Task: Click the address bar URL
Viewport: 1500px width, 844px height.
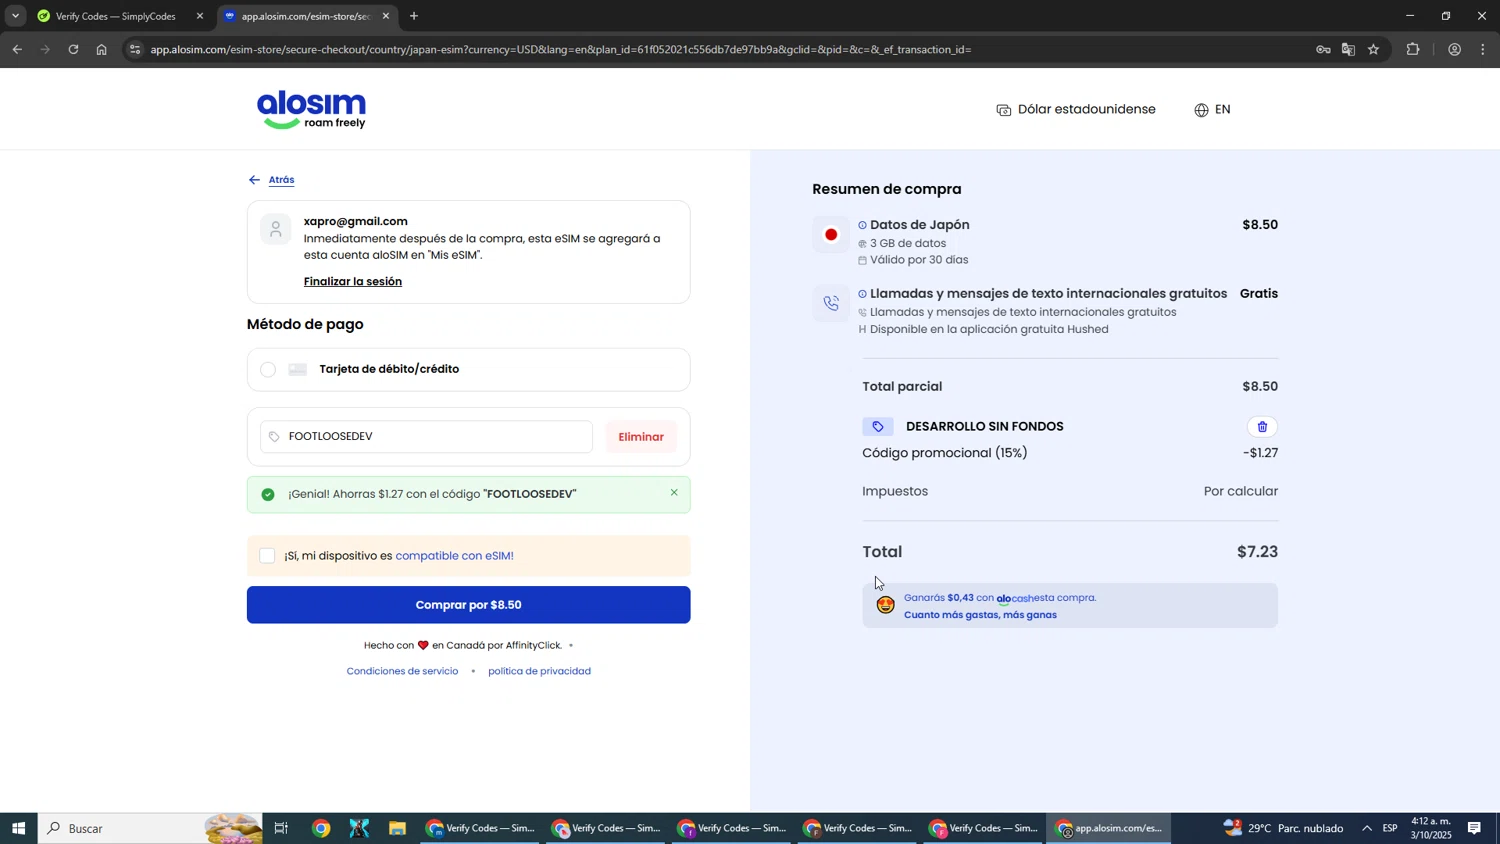Action: 561,50
